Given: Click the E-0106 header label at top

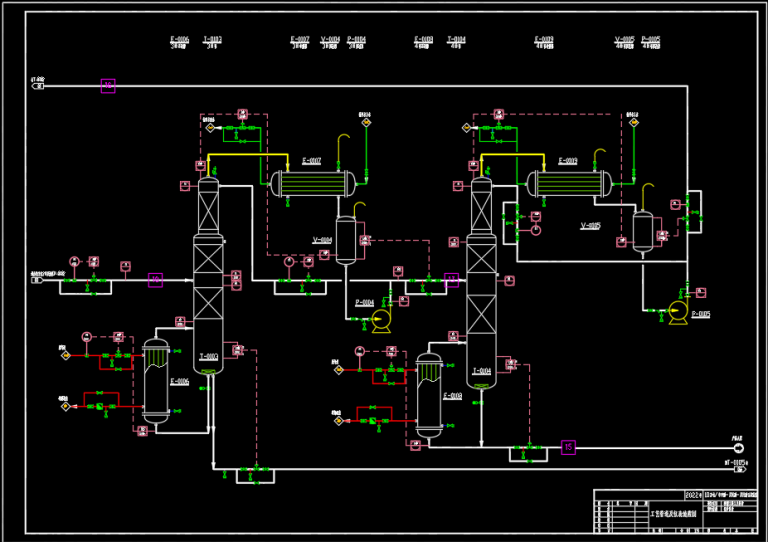Looking at the screenshot, I should coord(181,42).
